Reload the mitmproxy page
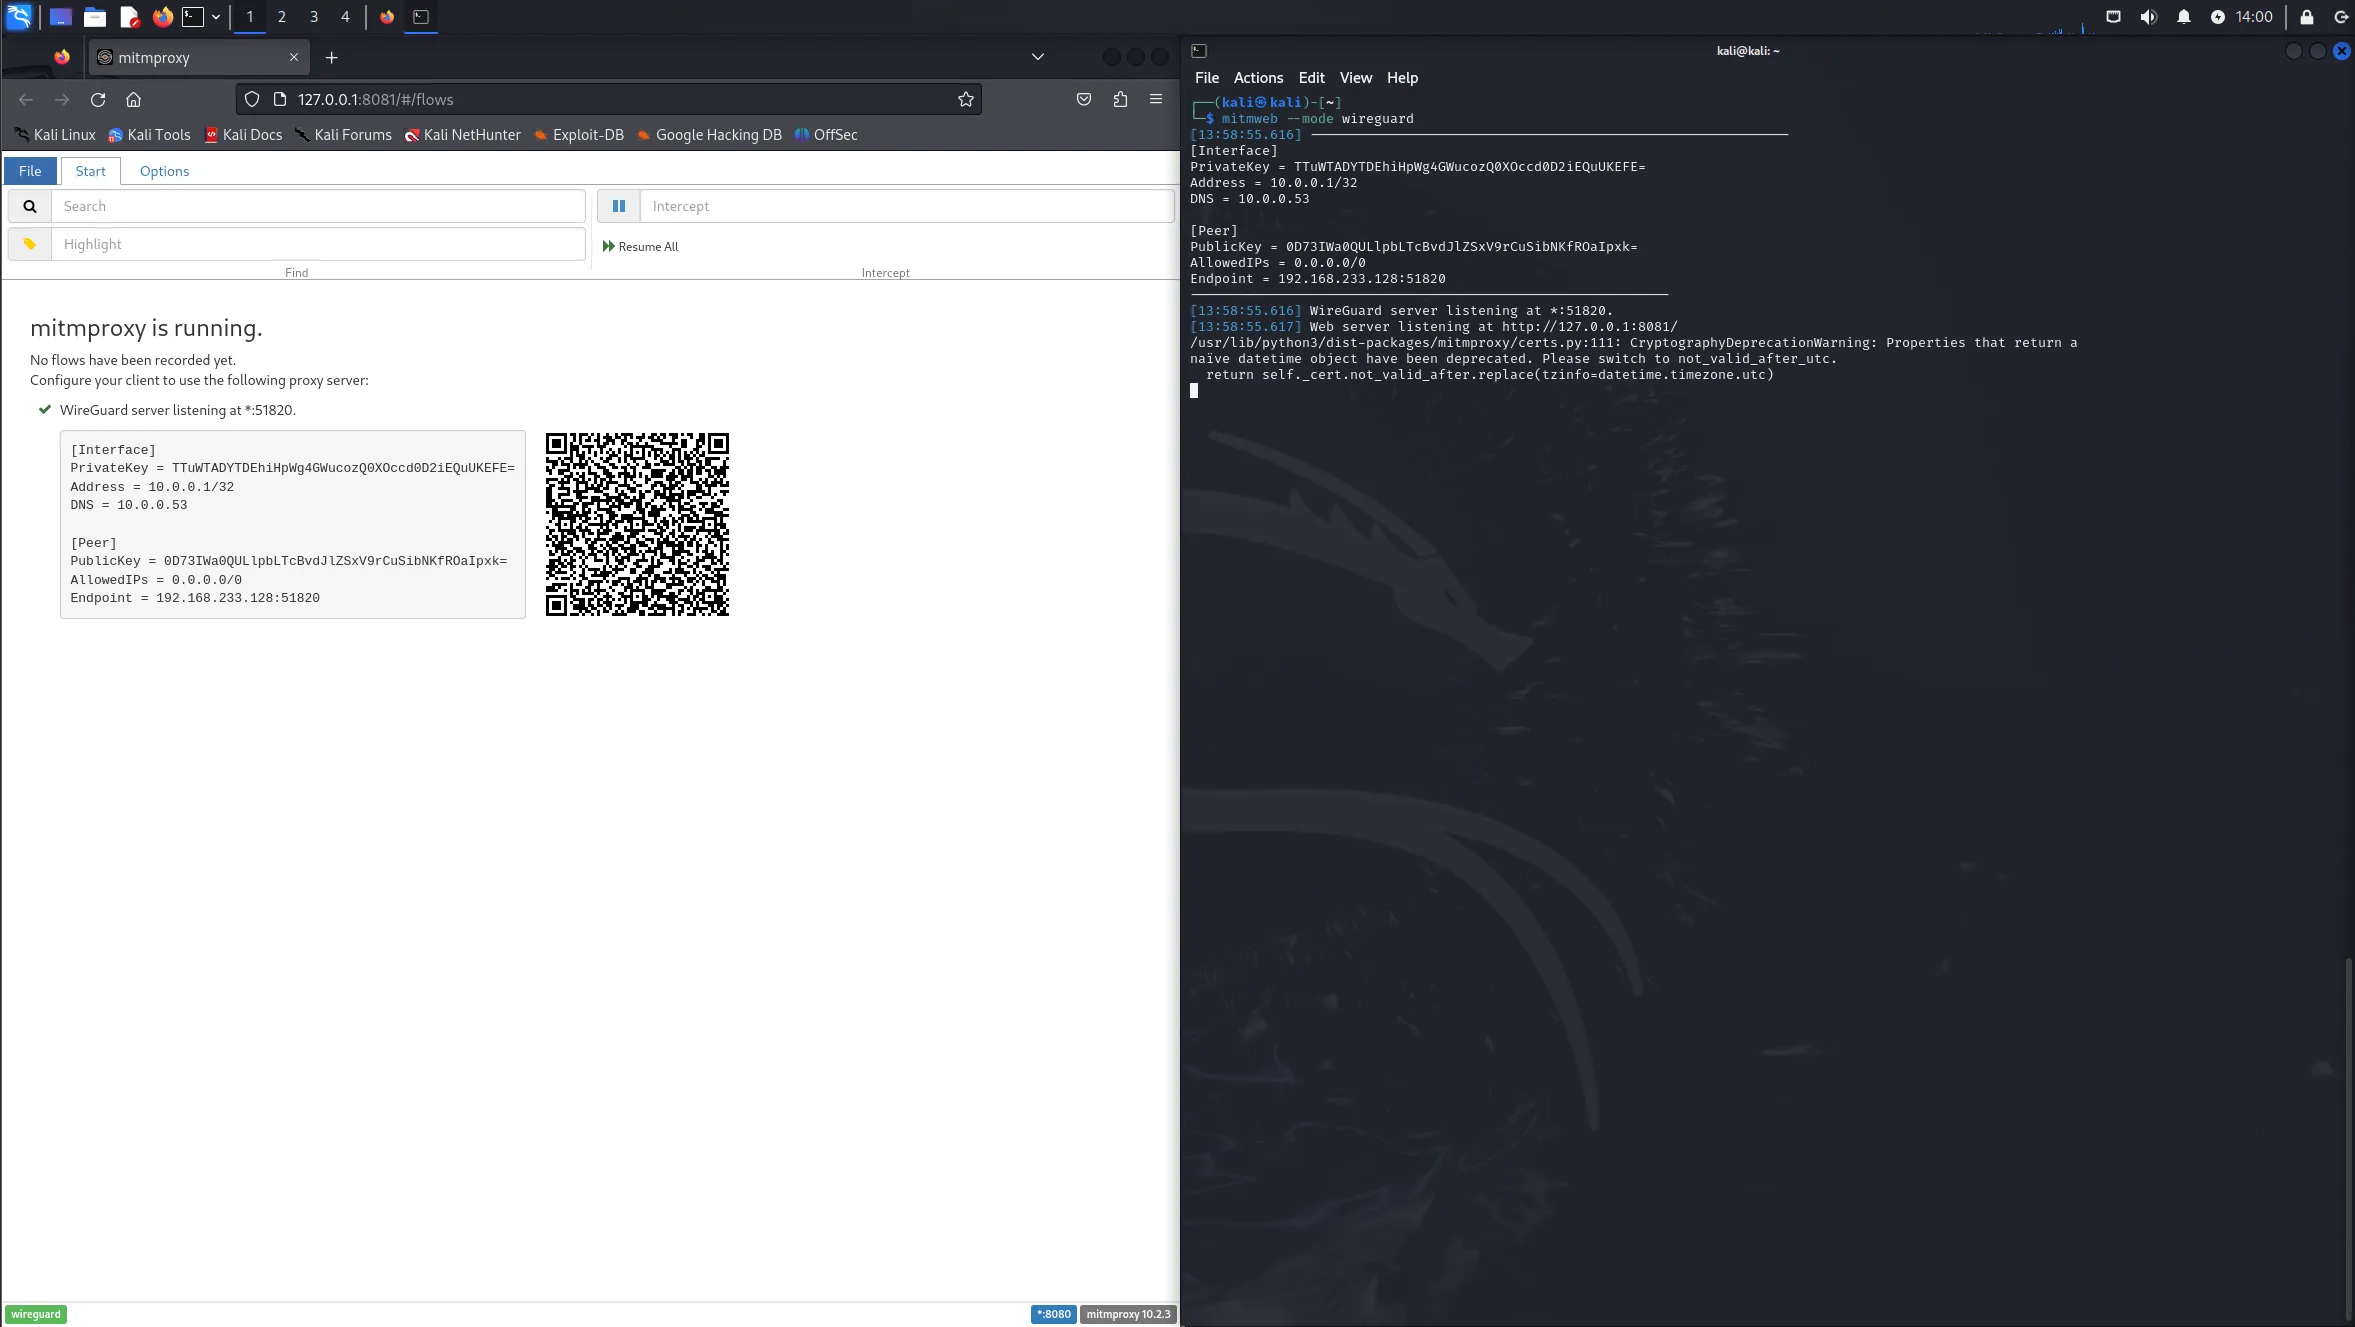The image size is (2355, 1327). tap(98, 99)
